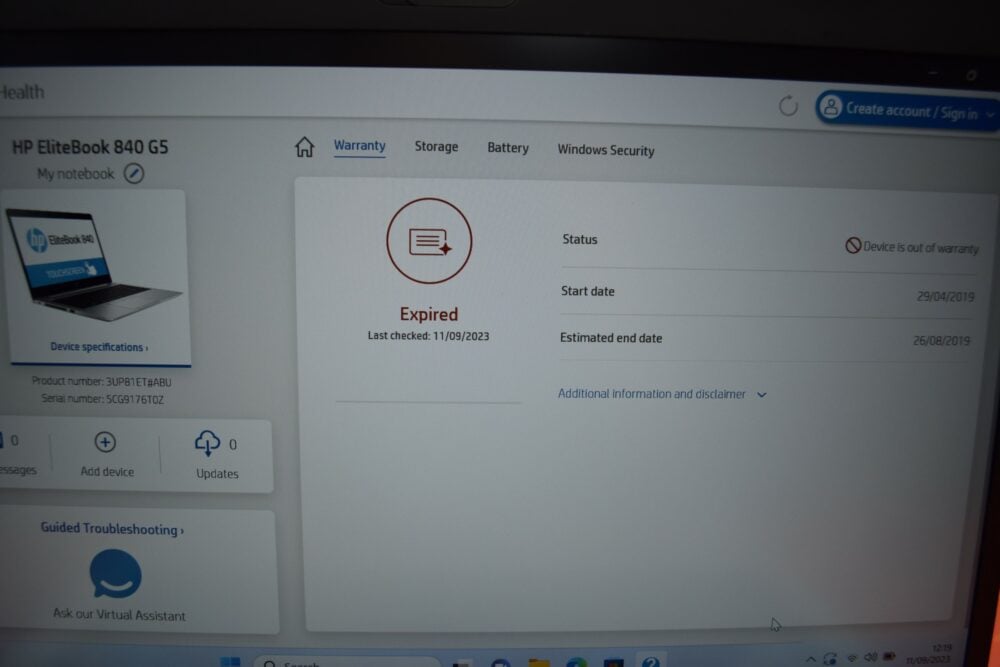The height and width of the screenshot is (667, 1000).
Task: Click the Start date value 29/04/2019
Action: [x=945, y=297]
